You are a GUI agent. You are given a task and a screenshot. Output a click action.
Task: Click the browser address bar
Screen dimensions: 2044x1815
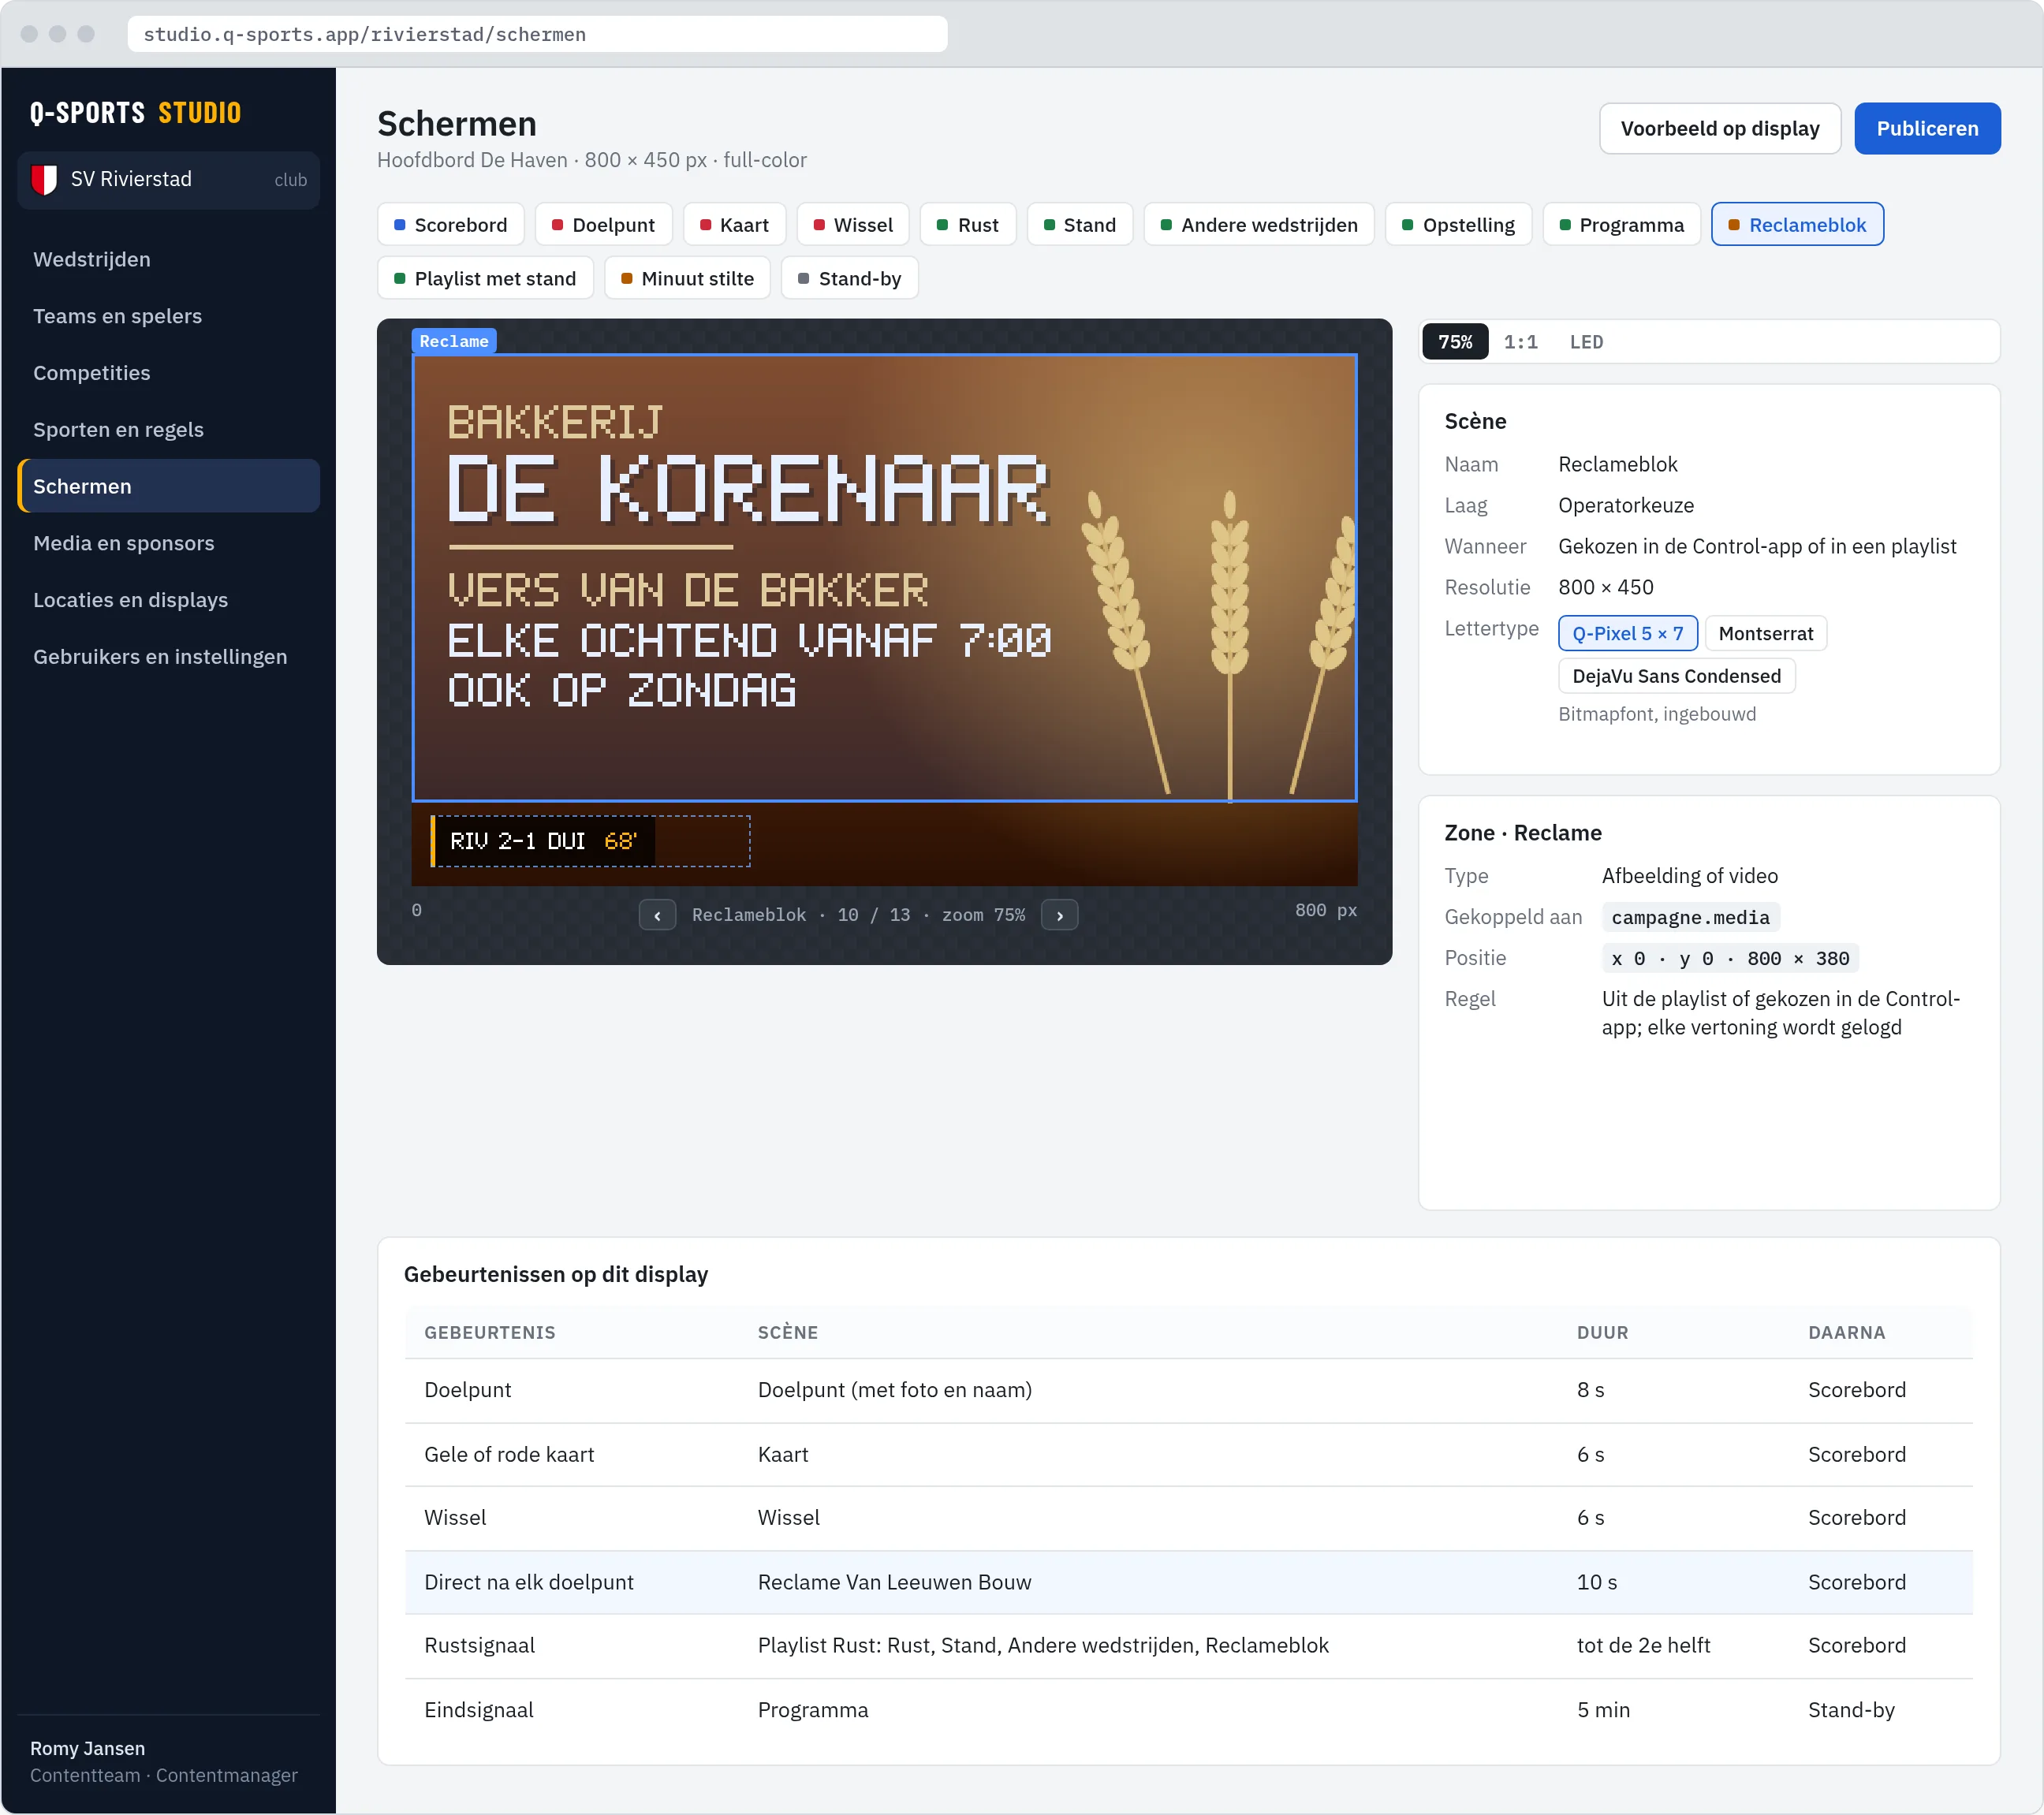(x=537, y=34)
